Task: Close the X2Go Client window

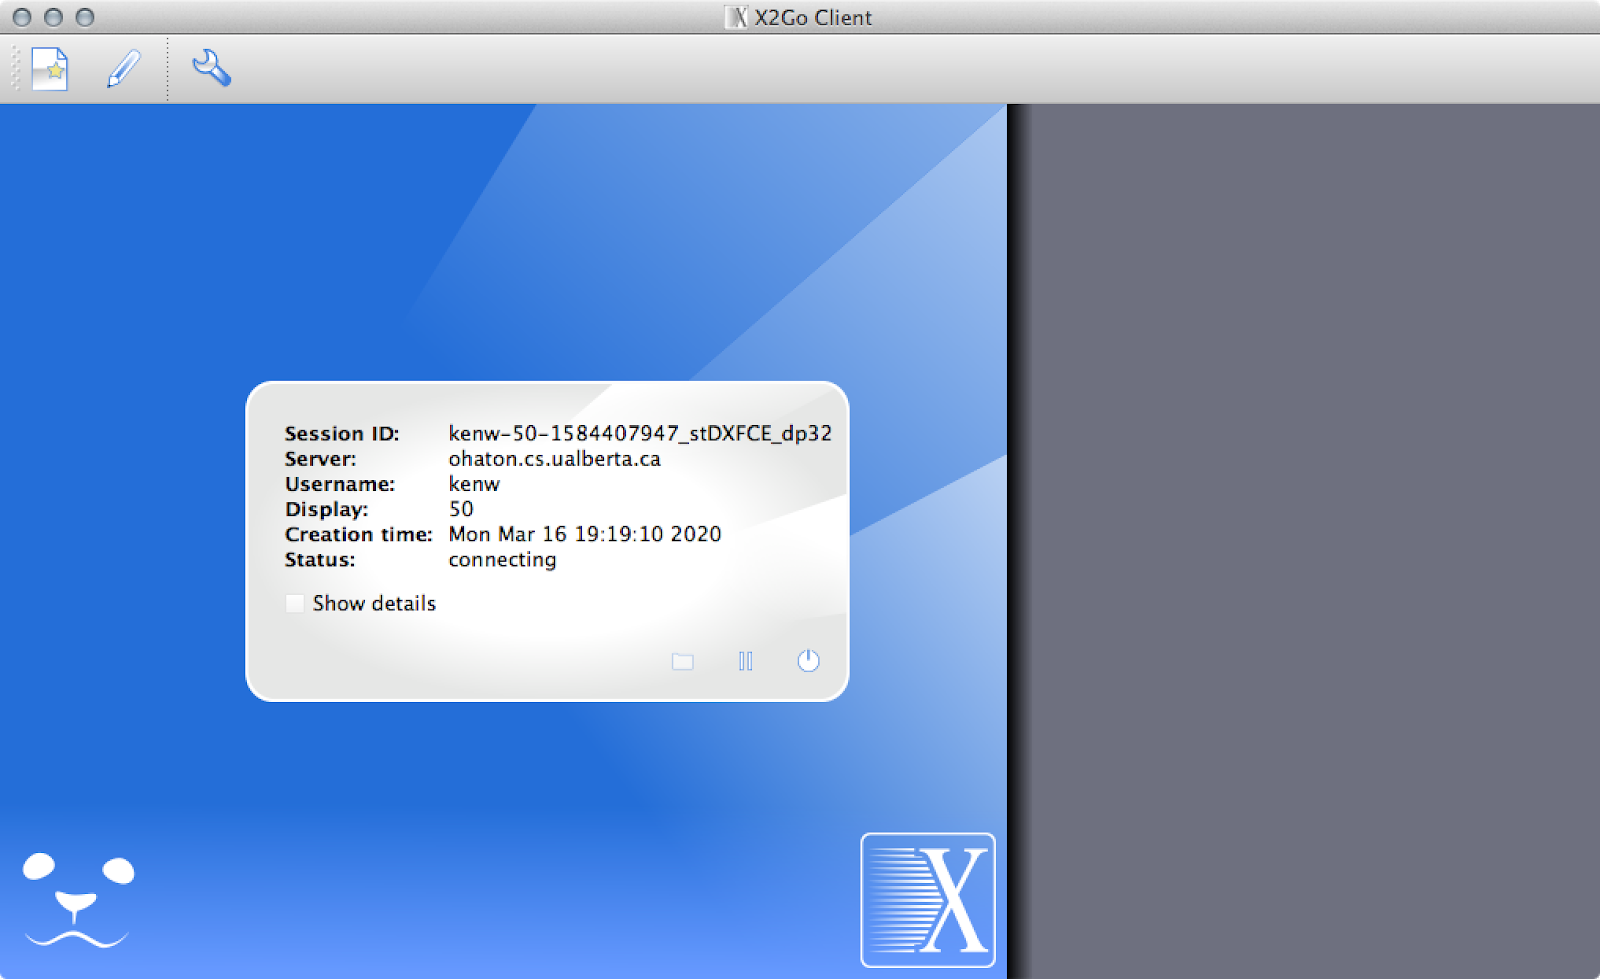Action: click(22, 17)
